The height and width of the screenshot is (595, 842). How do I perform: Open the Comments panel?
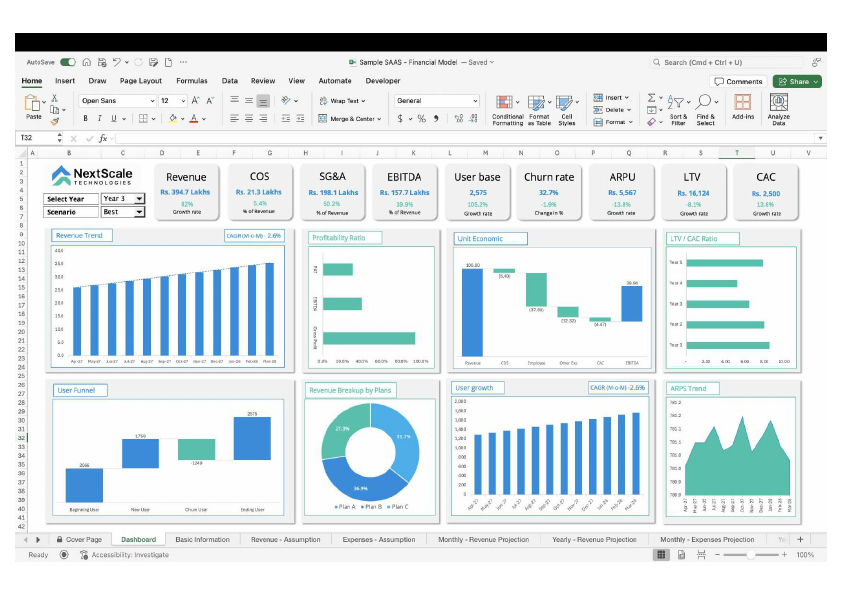click(738, 81)
